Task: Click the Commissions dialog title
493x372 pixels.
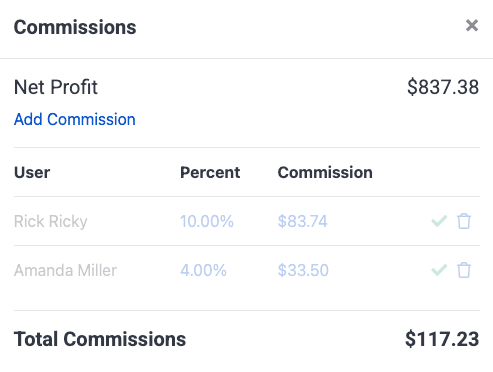Action: pyautogui.click(x=75, y=27)
